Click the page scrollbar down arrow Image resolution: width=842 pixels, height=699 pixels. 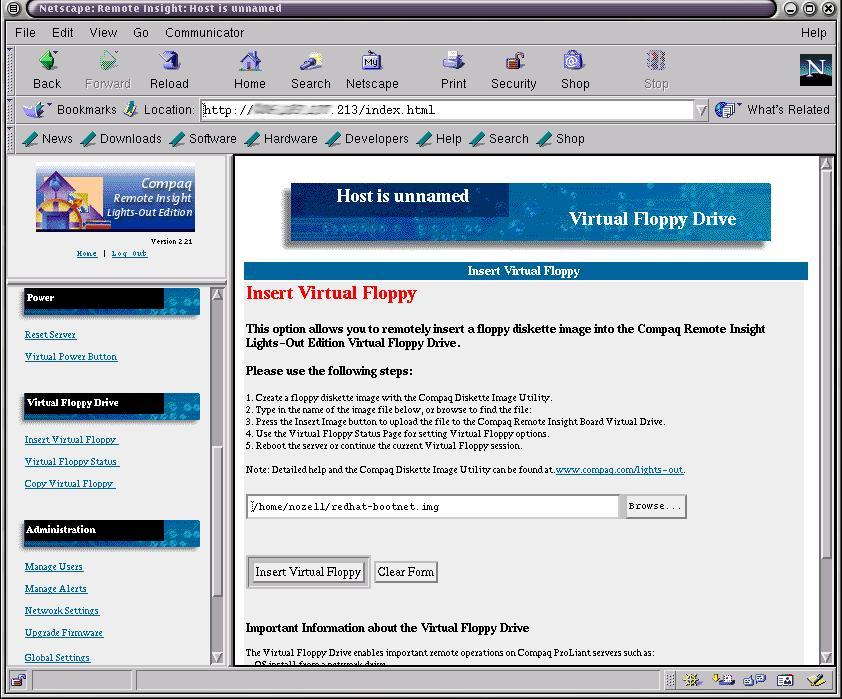[828, 657]
